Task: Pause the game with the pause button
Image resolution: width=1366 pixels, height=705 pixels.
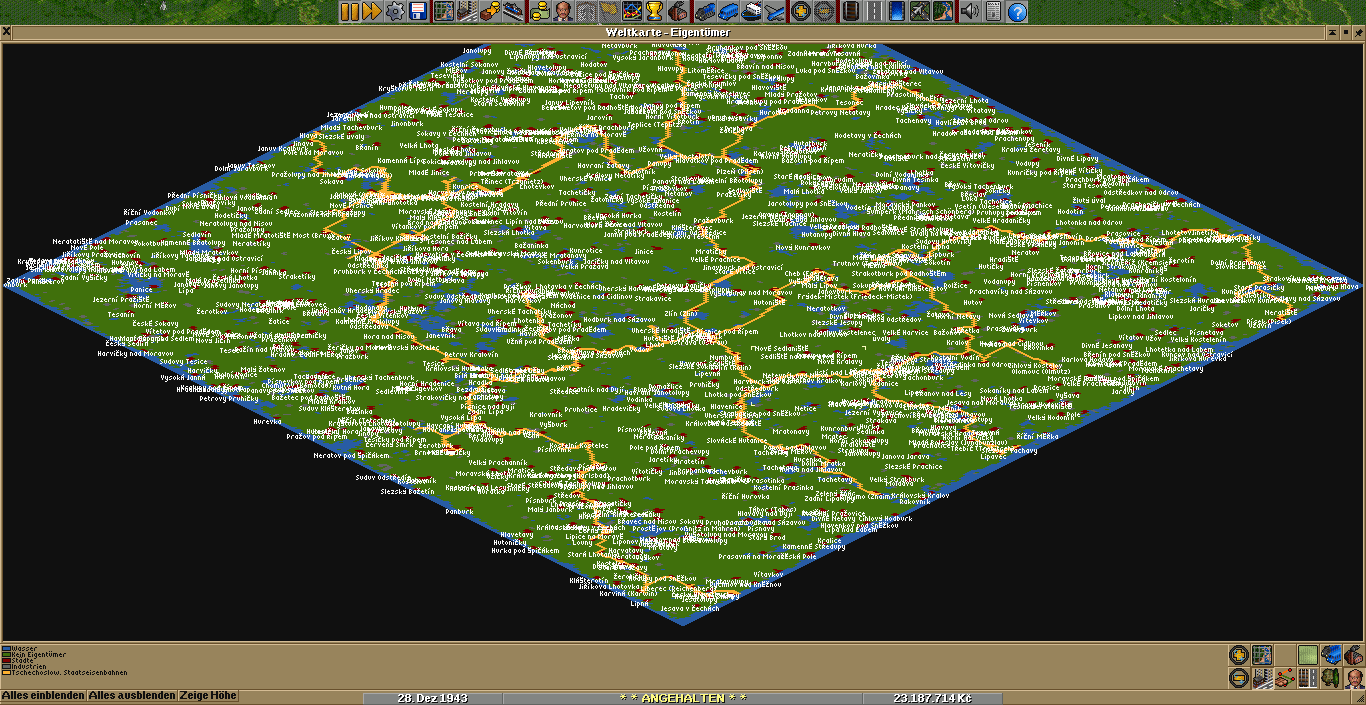Action: [x=349, y=12]
